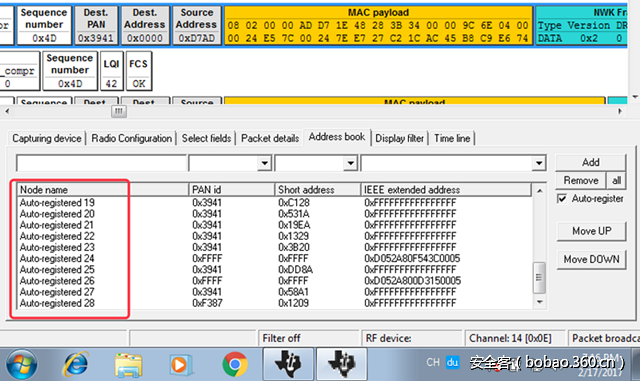
Task: Click the Node name input field
Action: tap(101, 163)
